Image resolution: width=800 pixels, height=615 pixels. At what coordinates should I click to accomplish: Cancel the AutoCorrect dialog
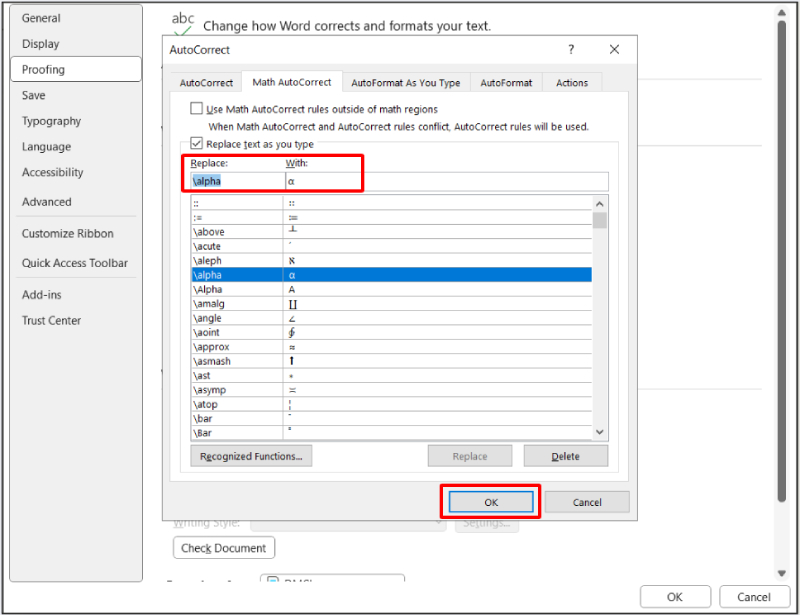(587, 502)
